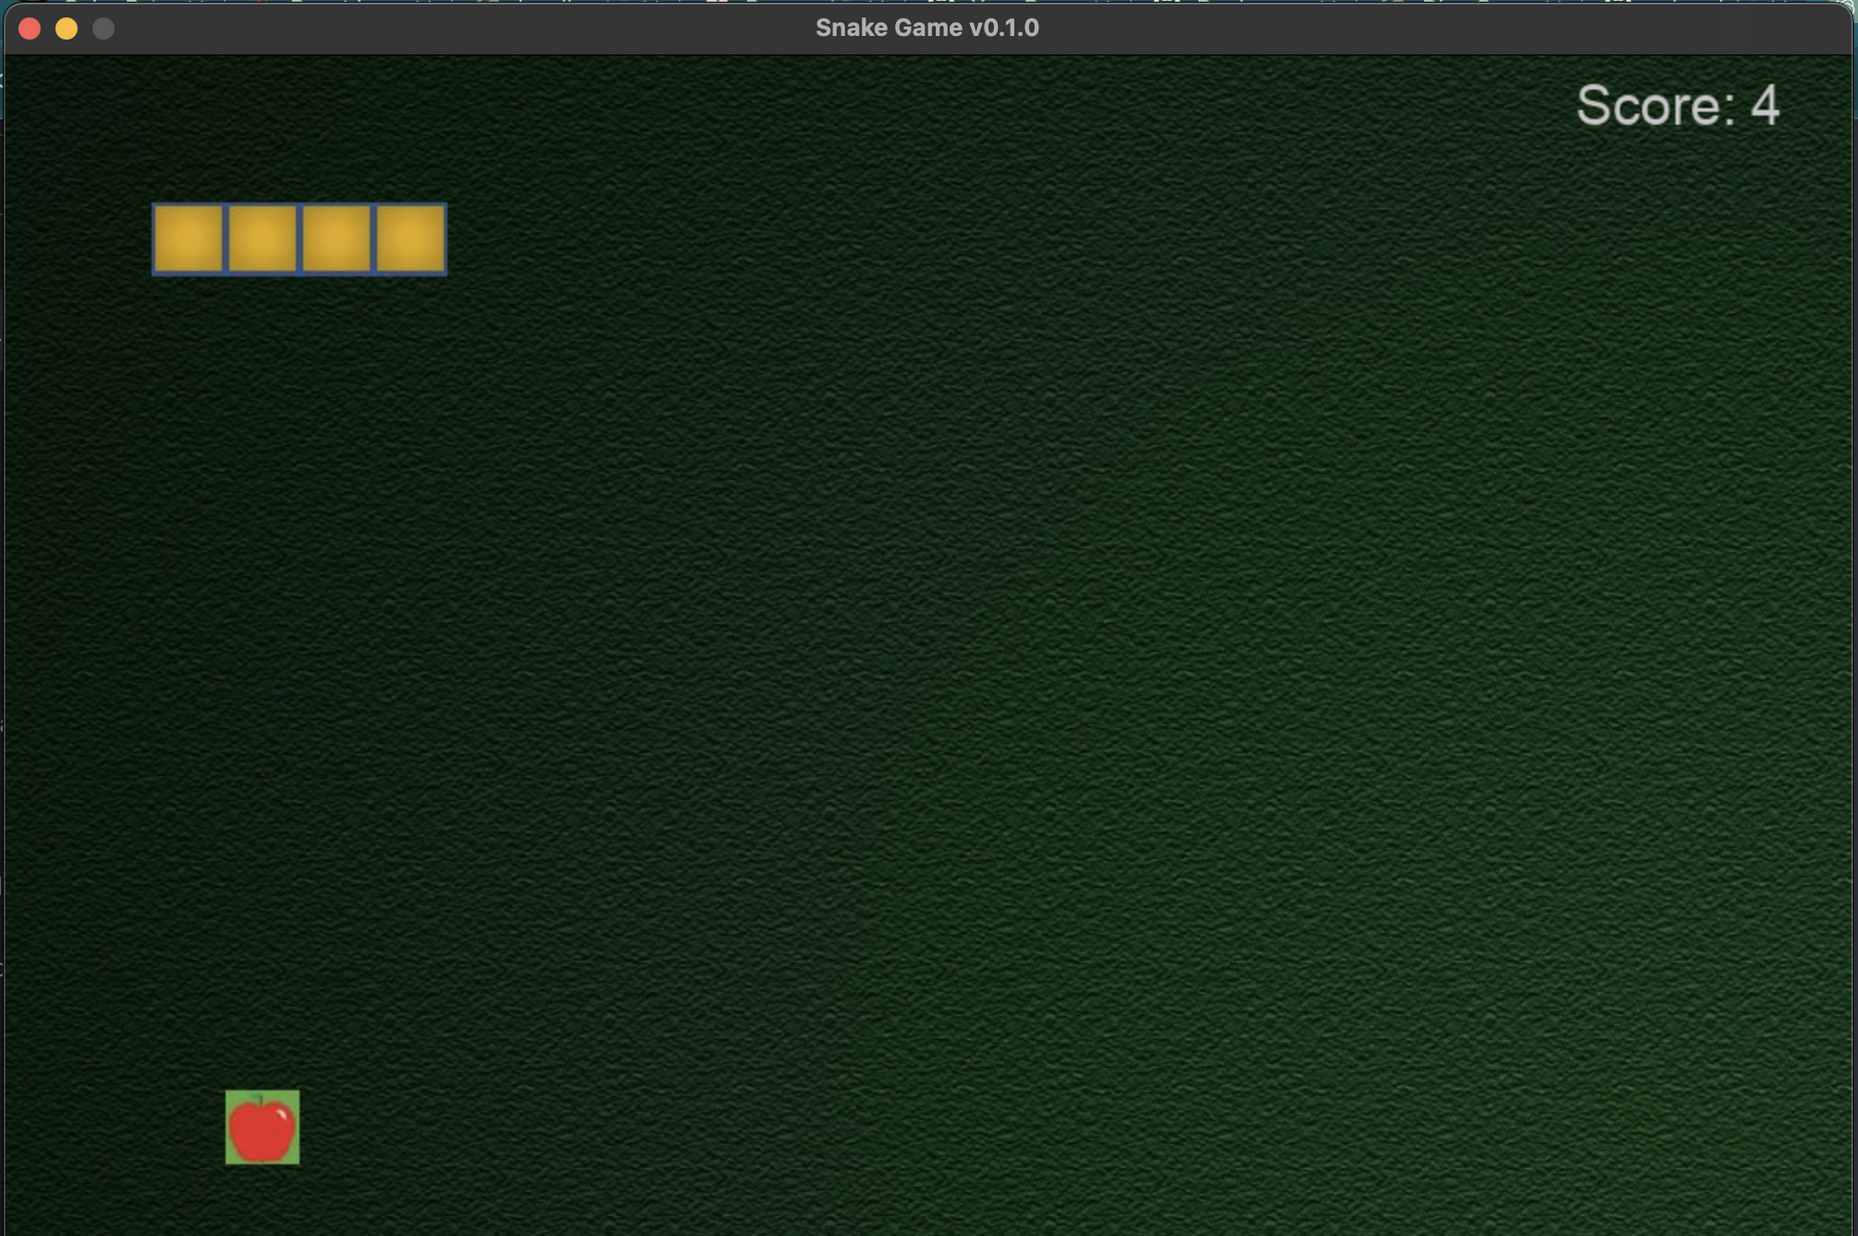1858x1236 pixels.
Task: Click the "v0.1.0" version text in title
Action: (x=1003, y=28)
